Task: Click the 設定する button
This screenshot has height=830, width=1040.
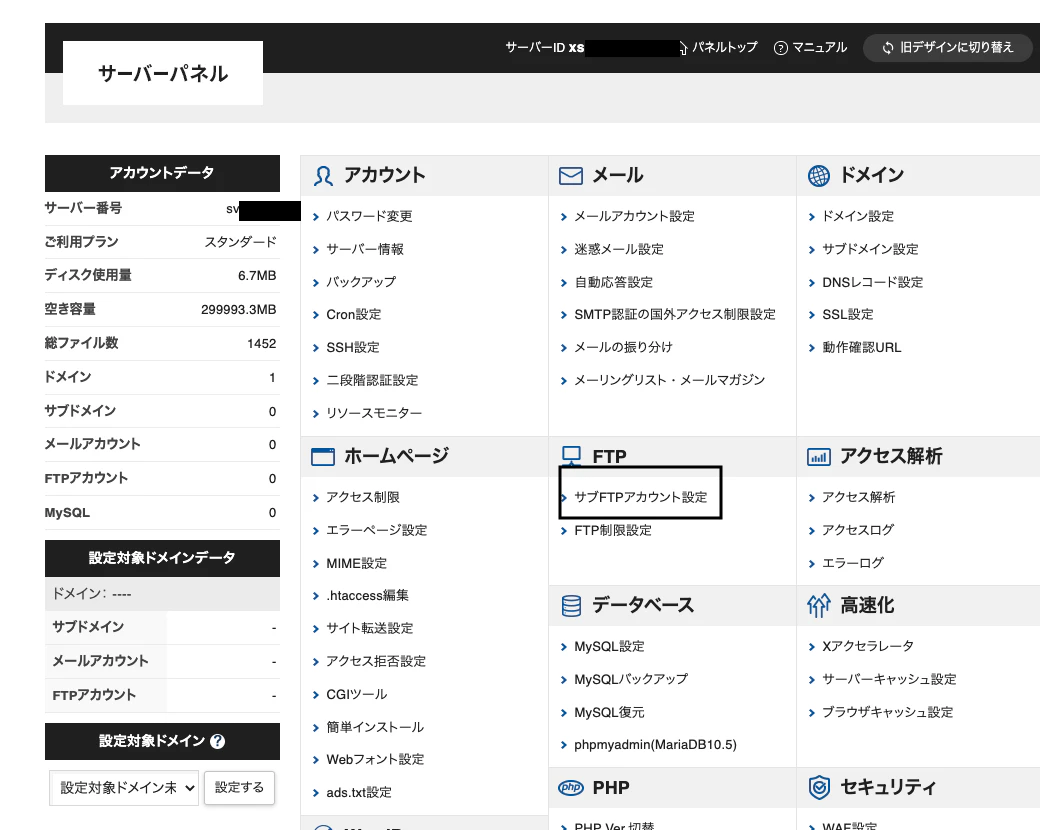Action: (239, 788)
